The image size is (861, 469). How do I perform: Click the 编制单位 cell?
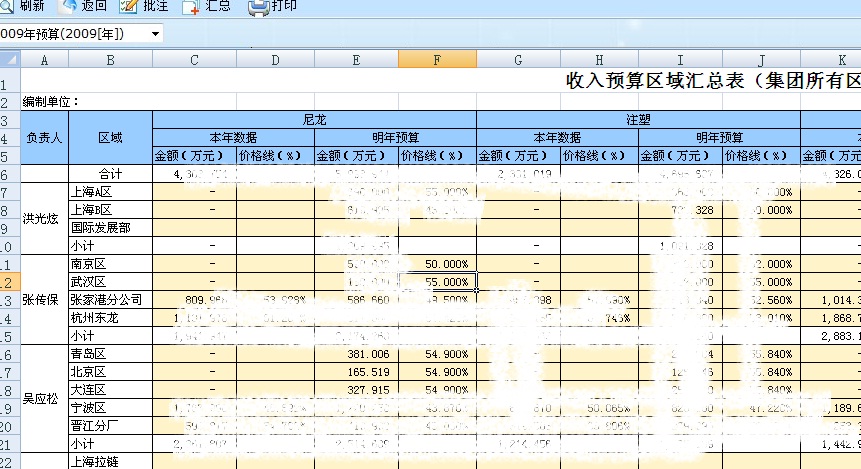pos(51,102)
